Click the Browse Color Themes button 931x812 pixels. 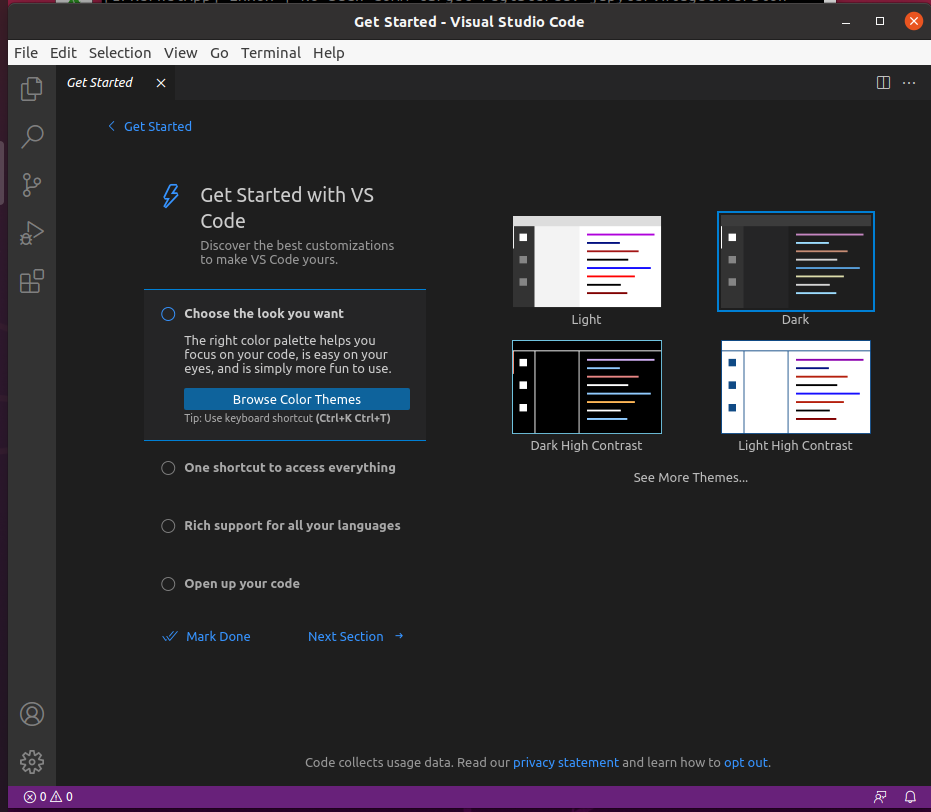click(x=297, y=399)
